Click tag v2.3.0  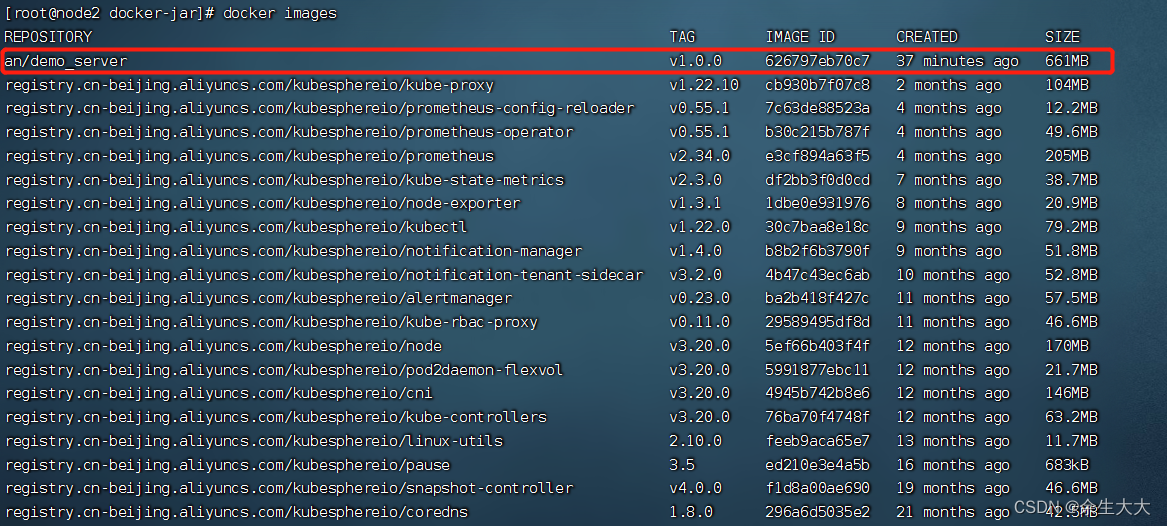click(695, 180)
